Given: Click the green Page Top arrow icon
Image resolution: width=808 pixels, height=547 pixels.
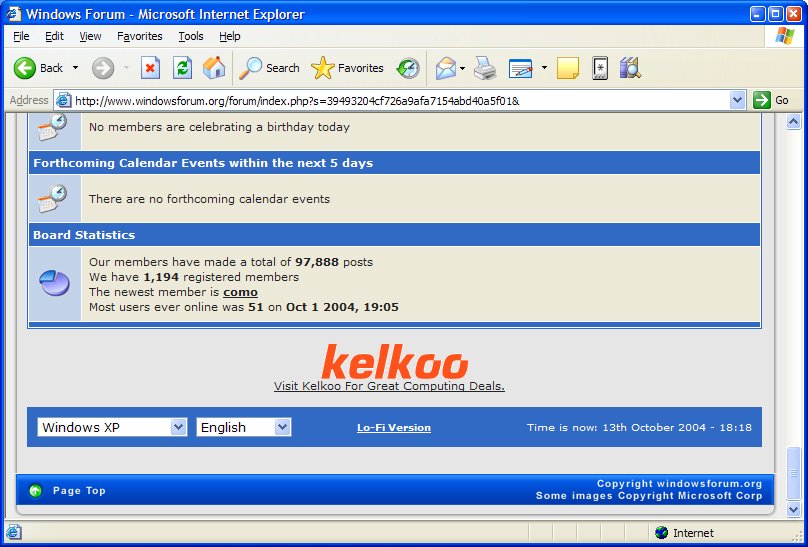Looking at the screenshot, I should pyautogui.click(x=36, y=490).
